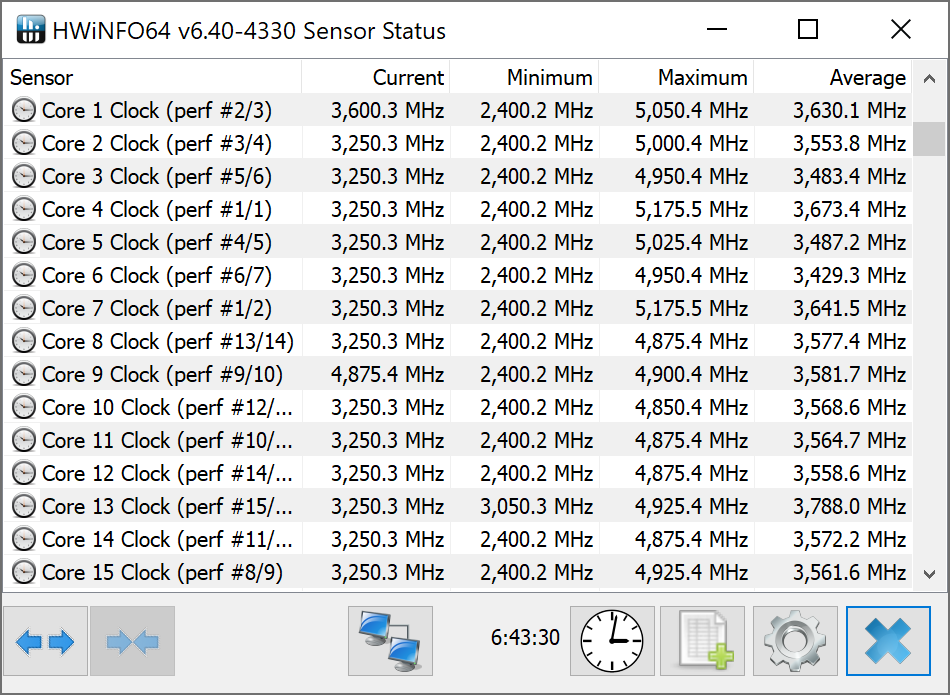950x695 pixels.
Task: Select the Core 7 Clock (perf #1/2) label
Action: (x=157, y=308)
